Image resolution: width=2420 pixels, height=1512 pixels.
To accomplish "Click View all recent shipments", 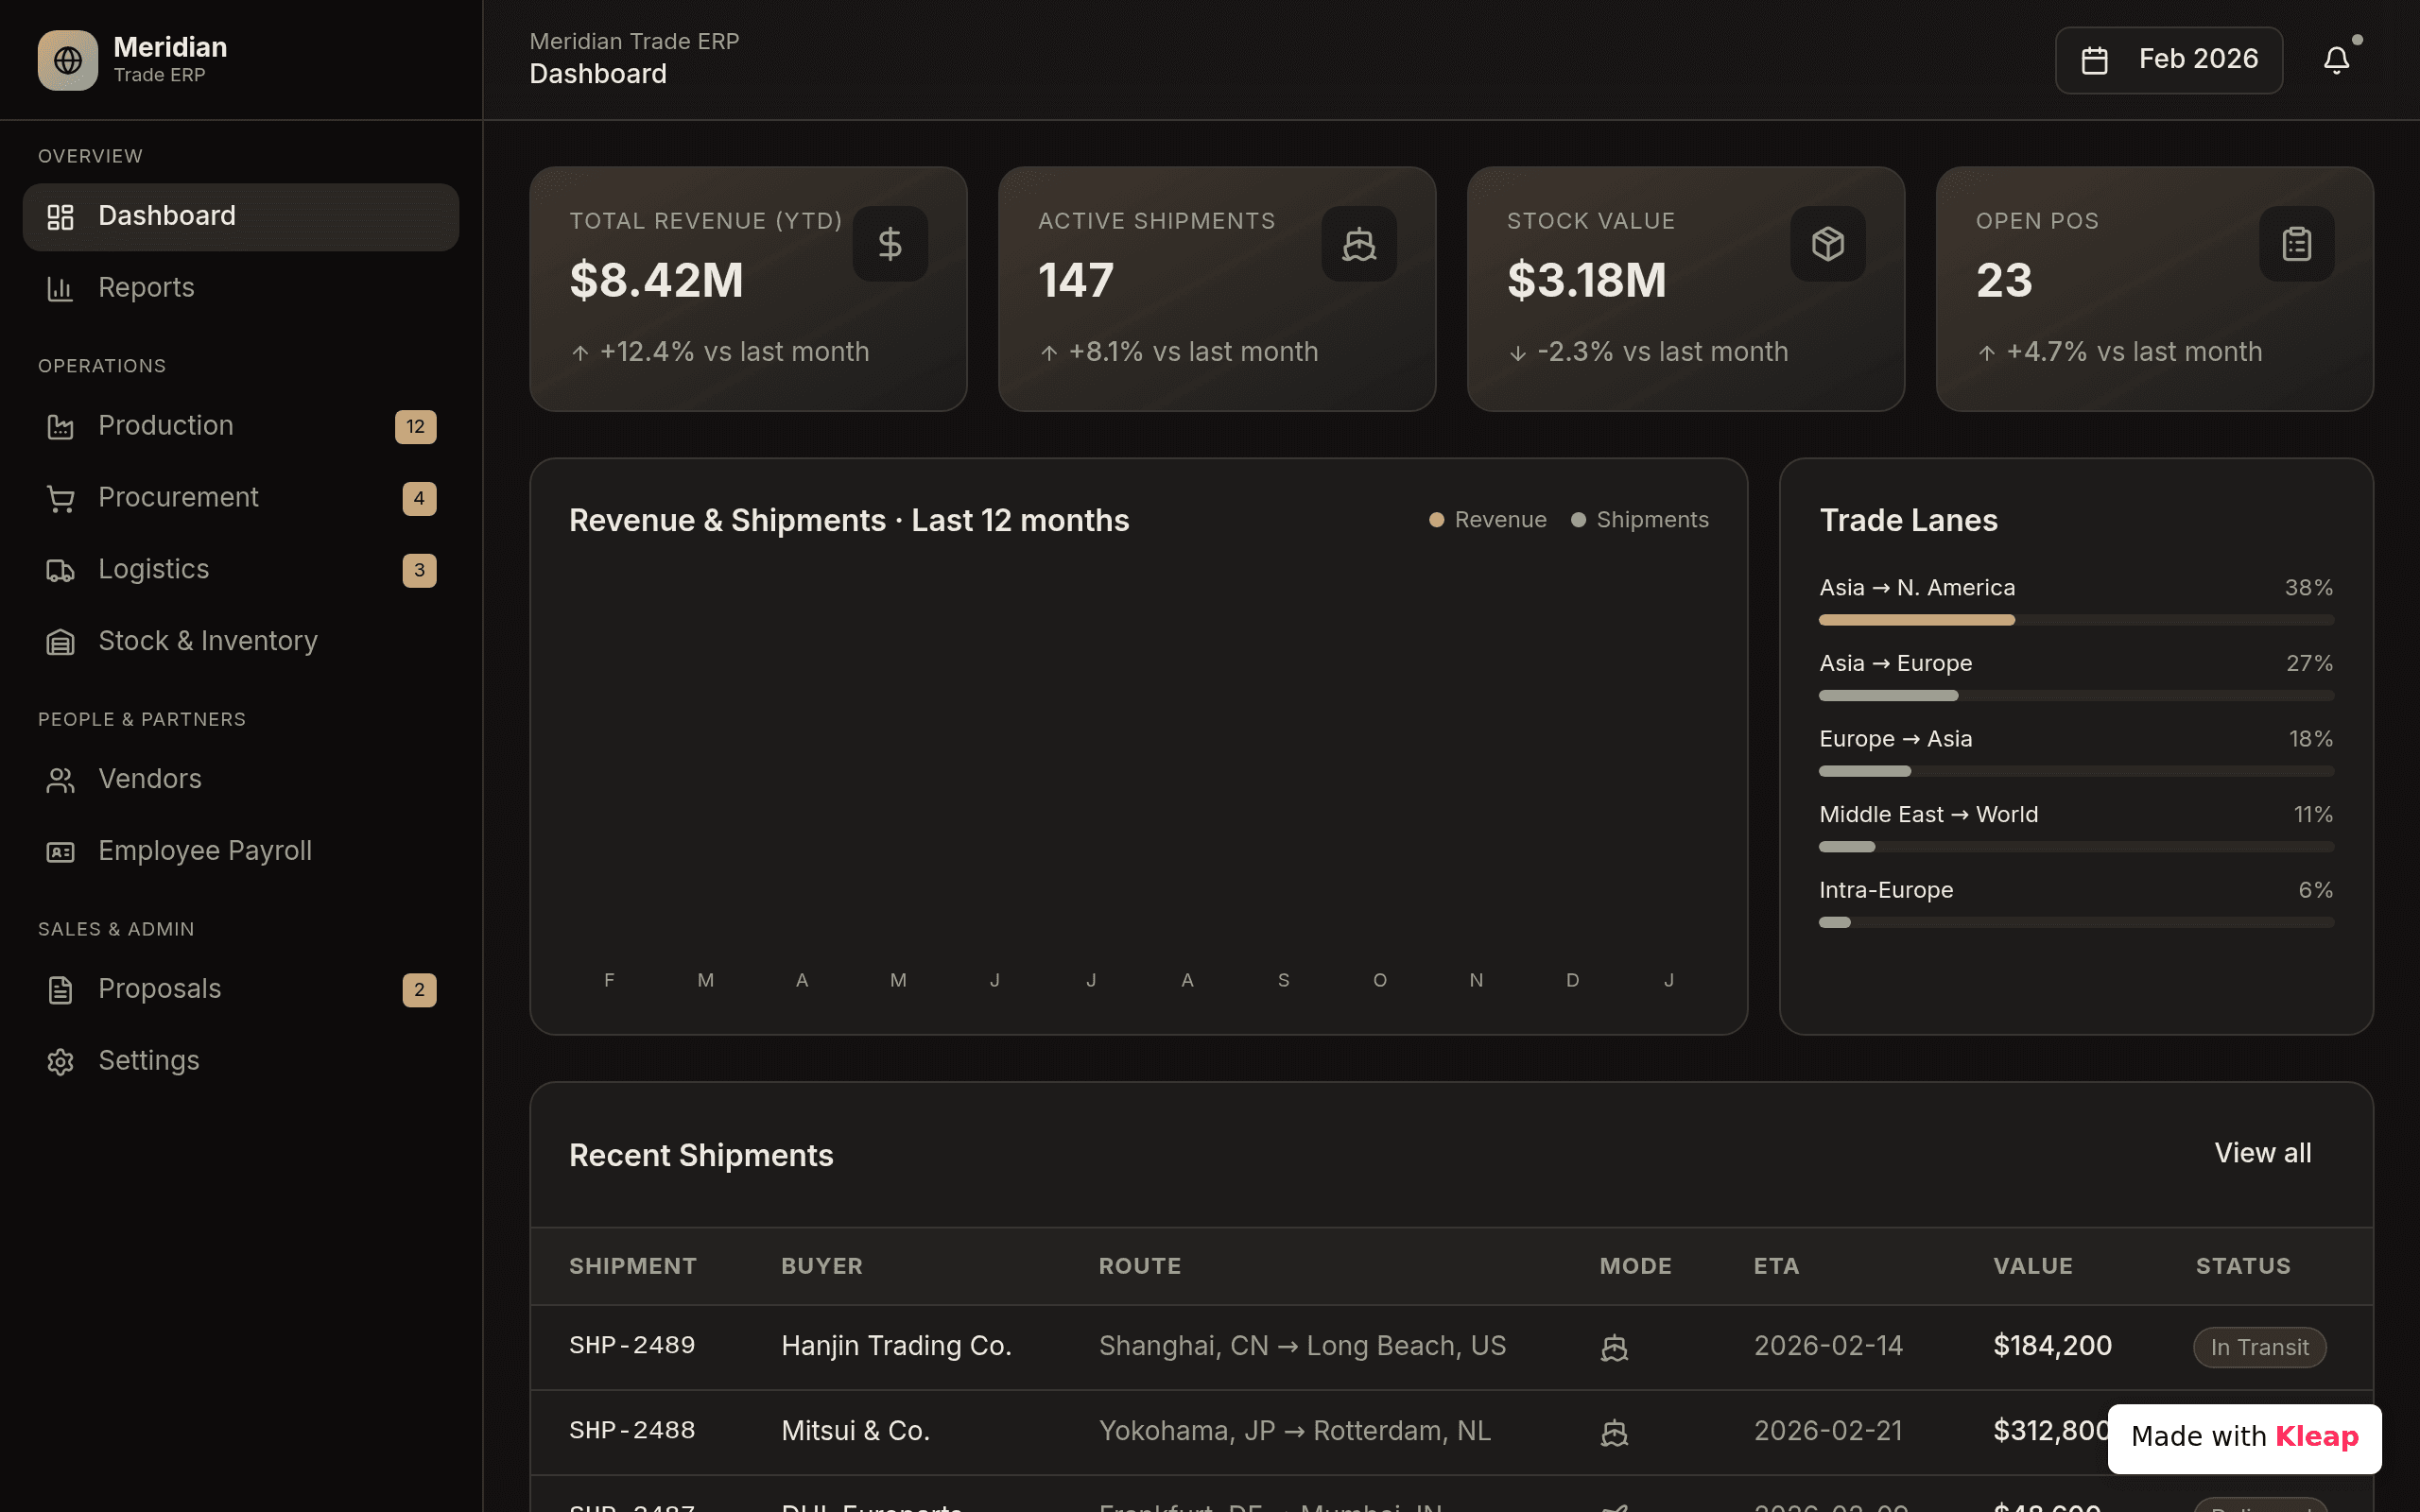I will point(2263,1153).
